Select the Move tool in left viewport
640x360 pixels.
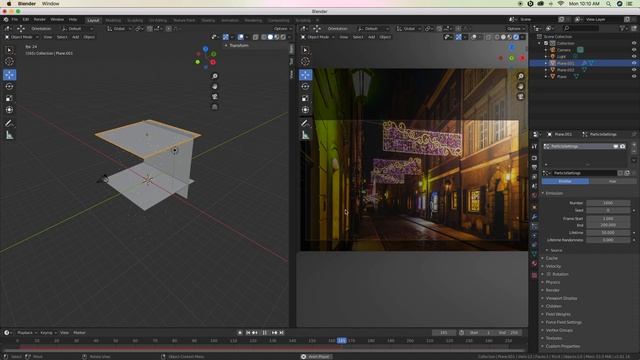coord(9,75)
